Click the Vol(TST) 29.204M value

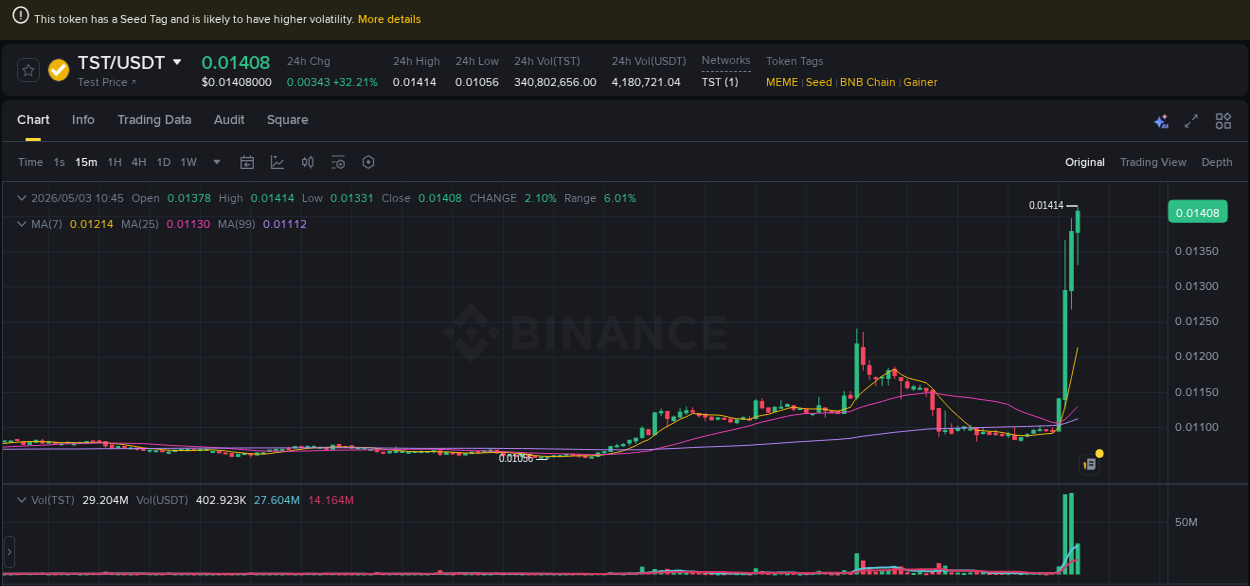point(105,500)
